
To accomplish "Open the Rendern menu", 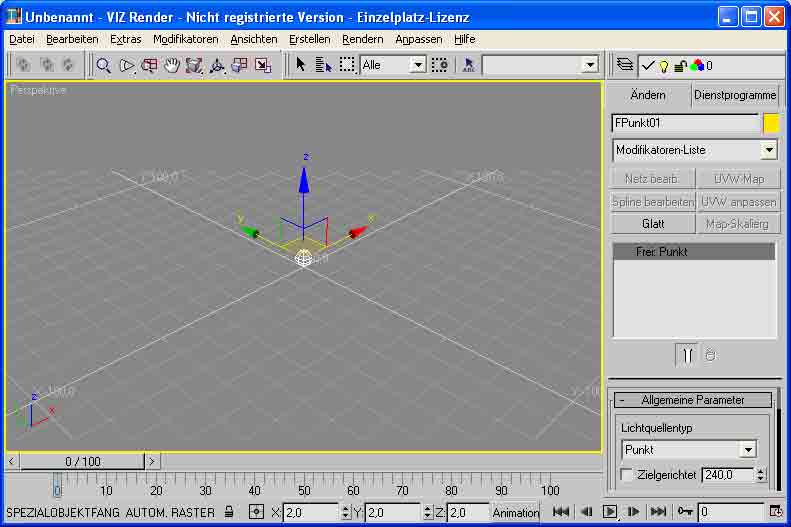I will pos(362,39).
